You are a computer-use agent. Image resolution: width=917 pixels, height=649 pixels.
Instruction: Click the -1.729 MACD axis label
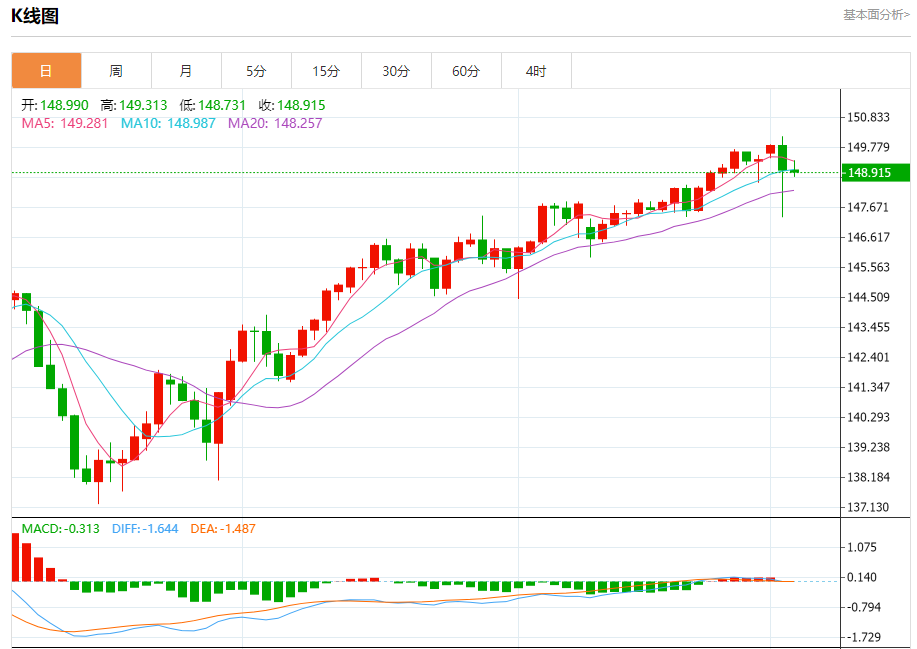tap(864, 637)
